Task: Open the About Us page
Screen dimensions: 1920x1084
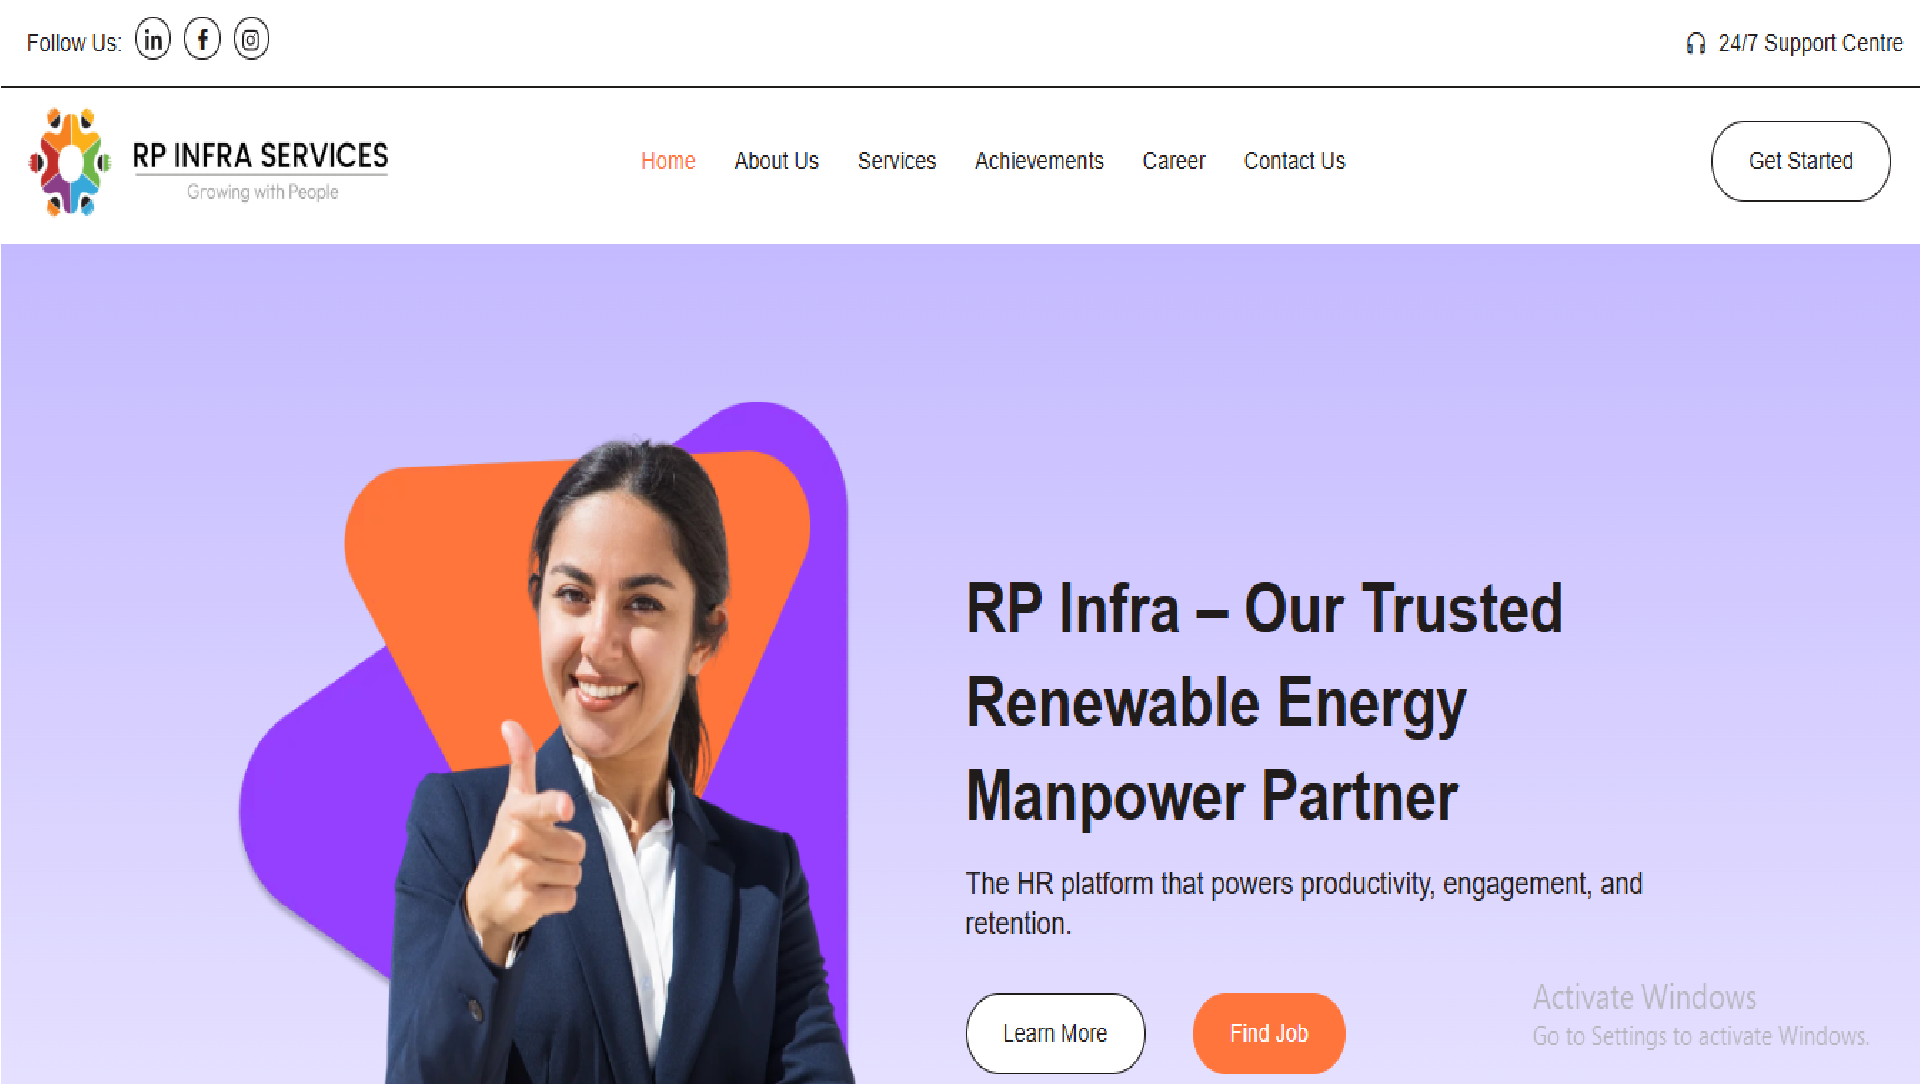Action: click(x=776, y=161)
